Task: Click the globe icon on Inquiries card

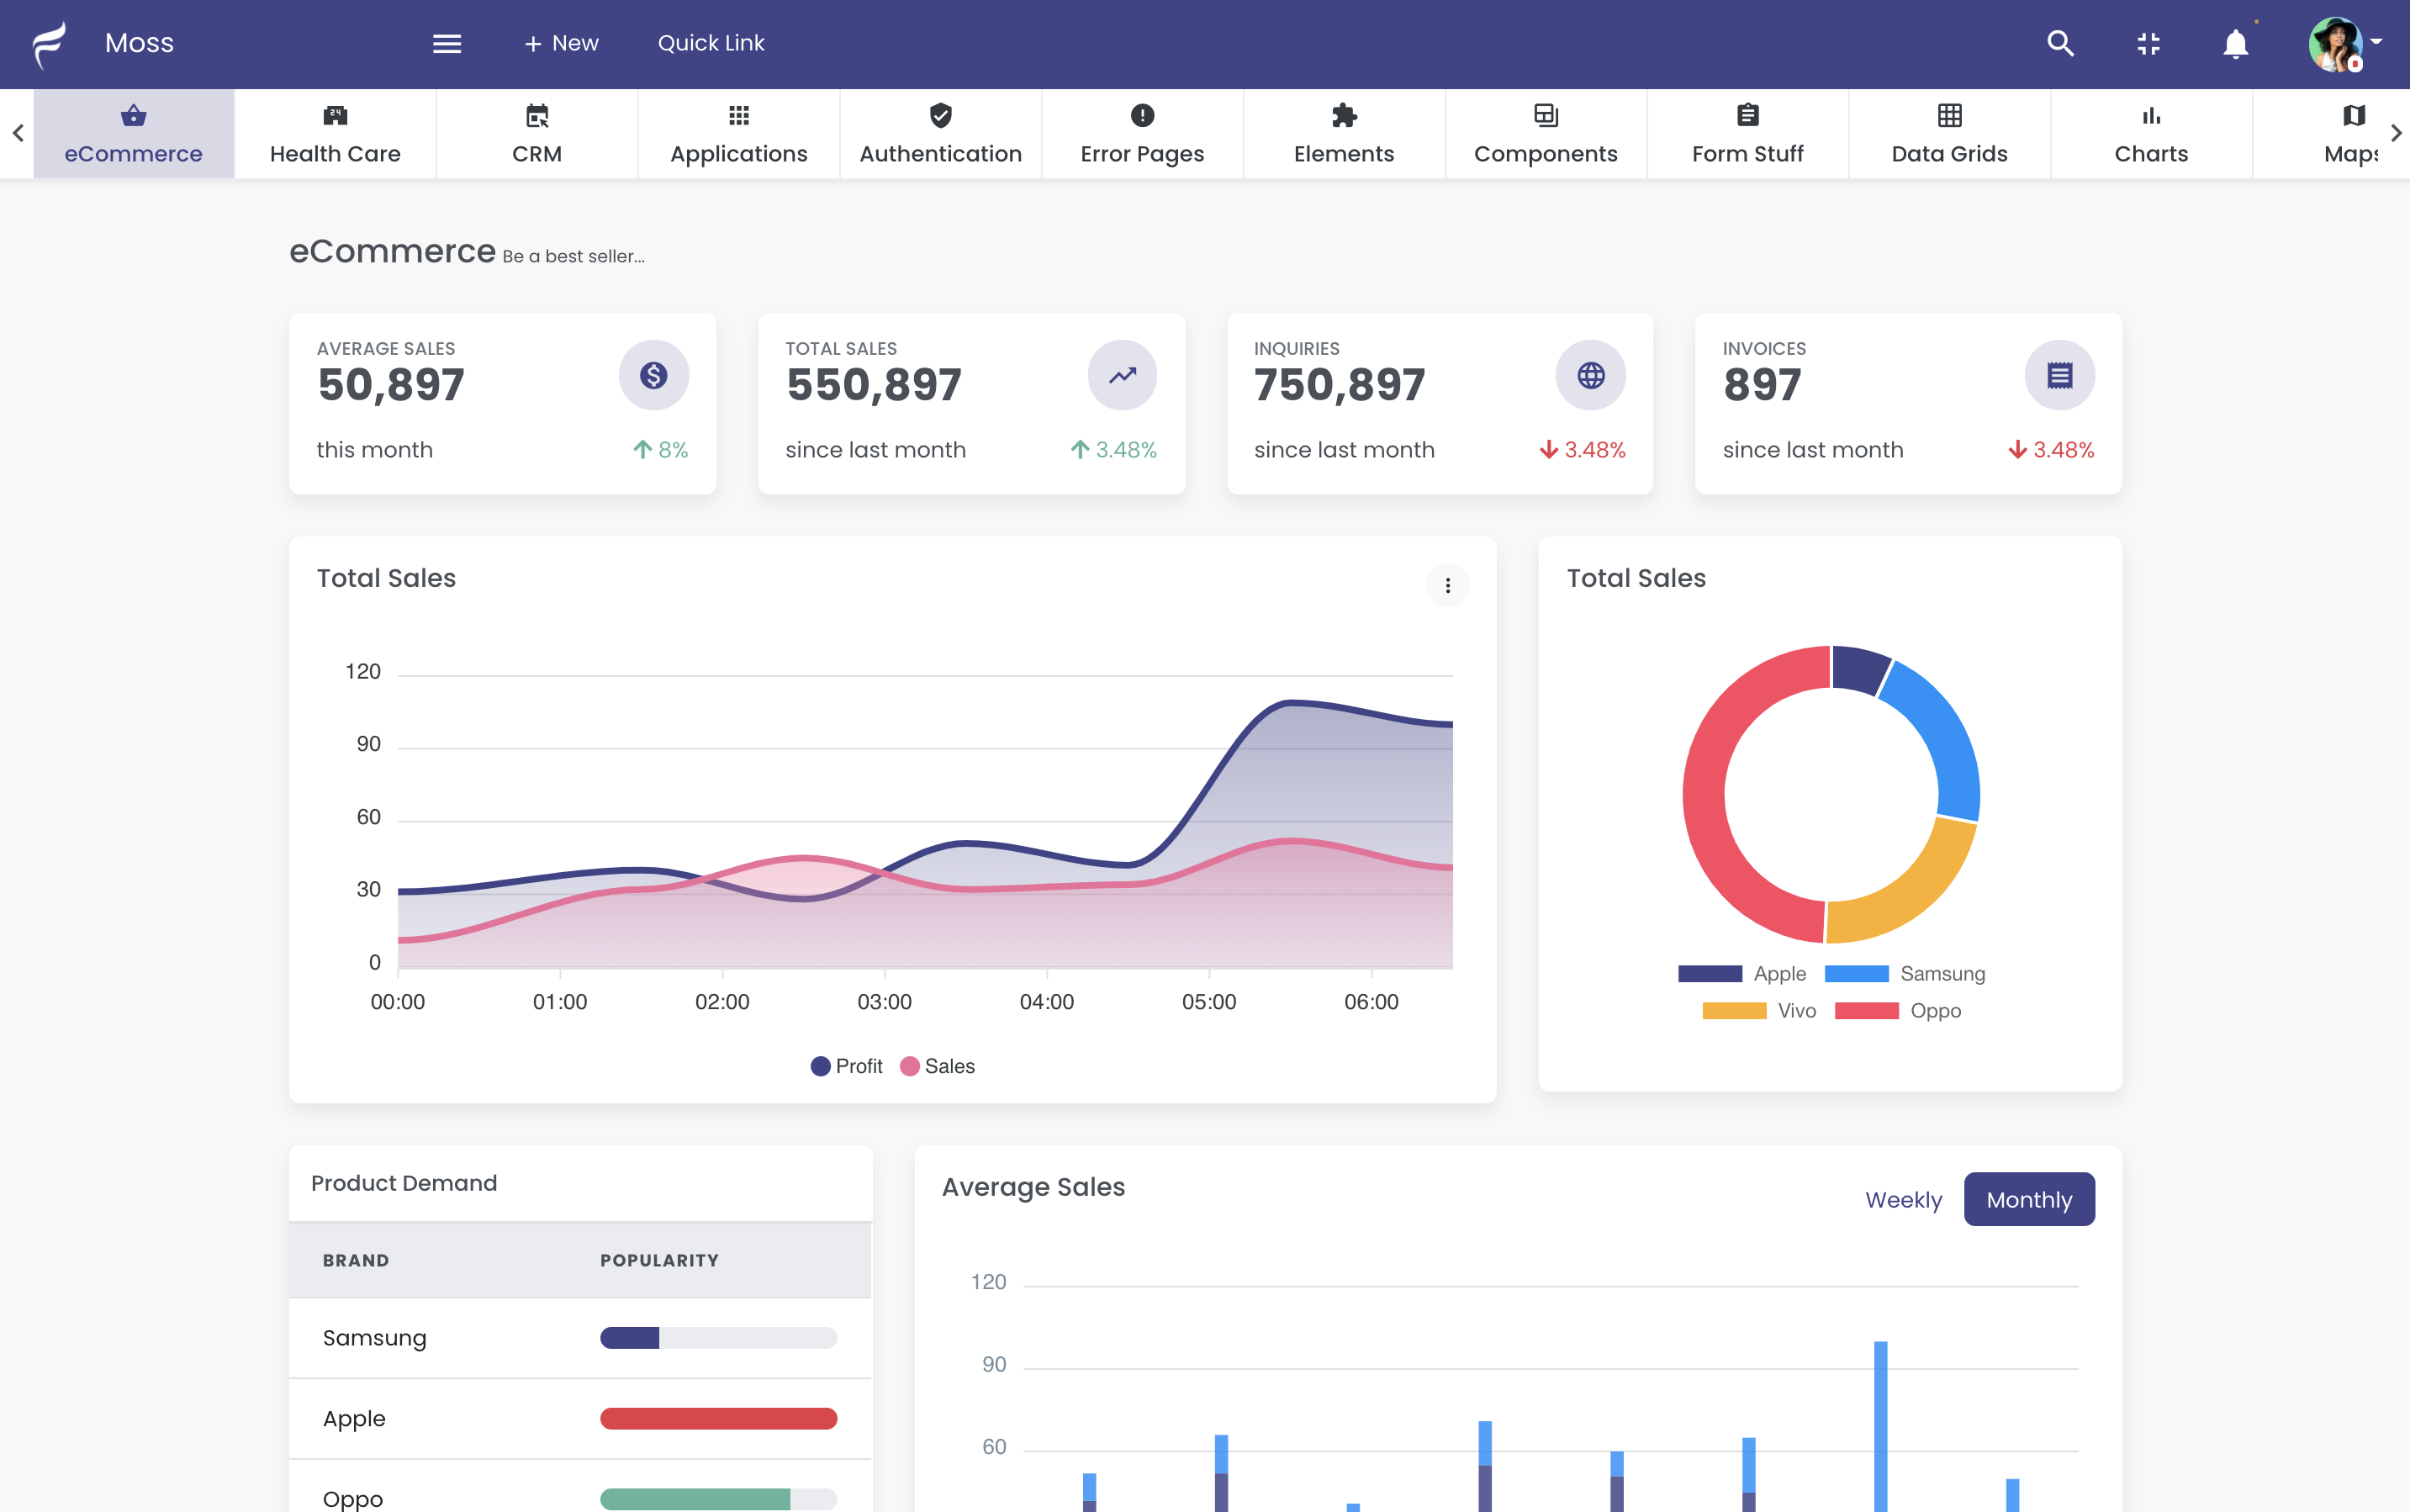Action: coord(1590,375)
